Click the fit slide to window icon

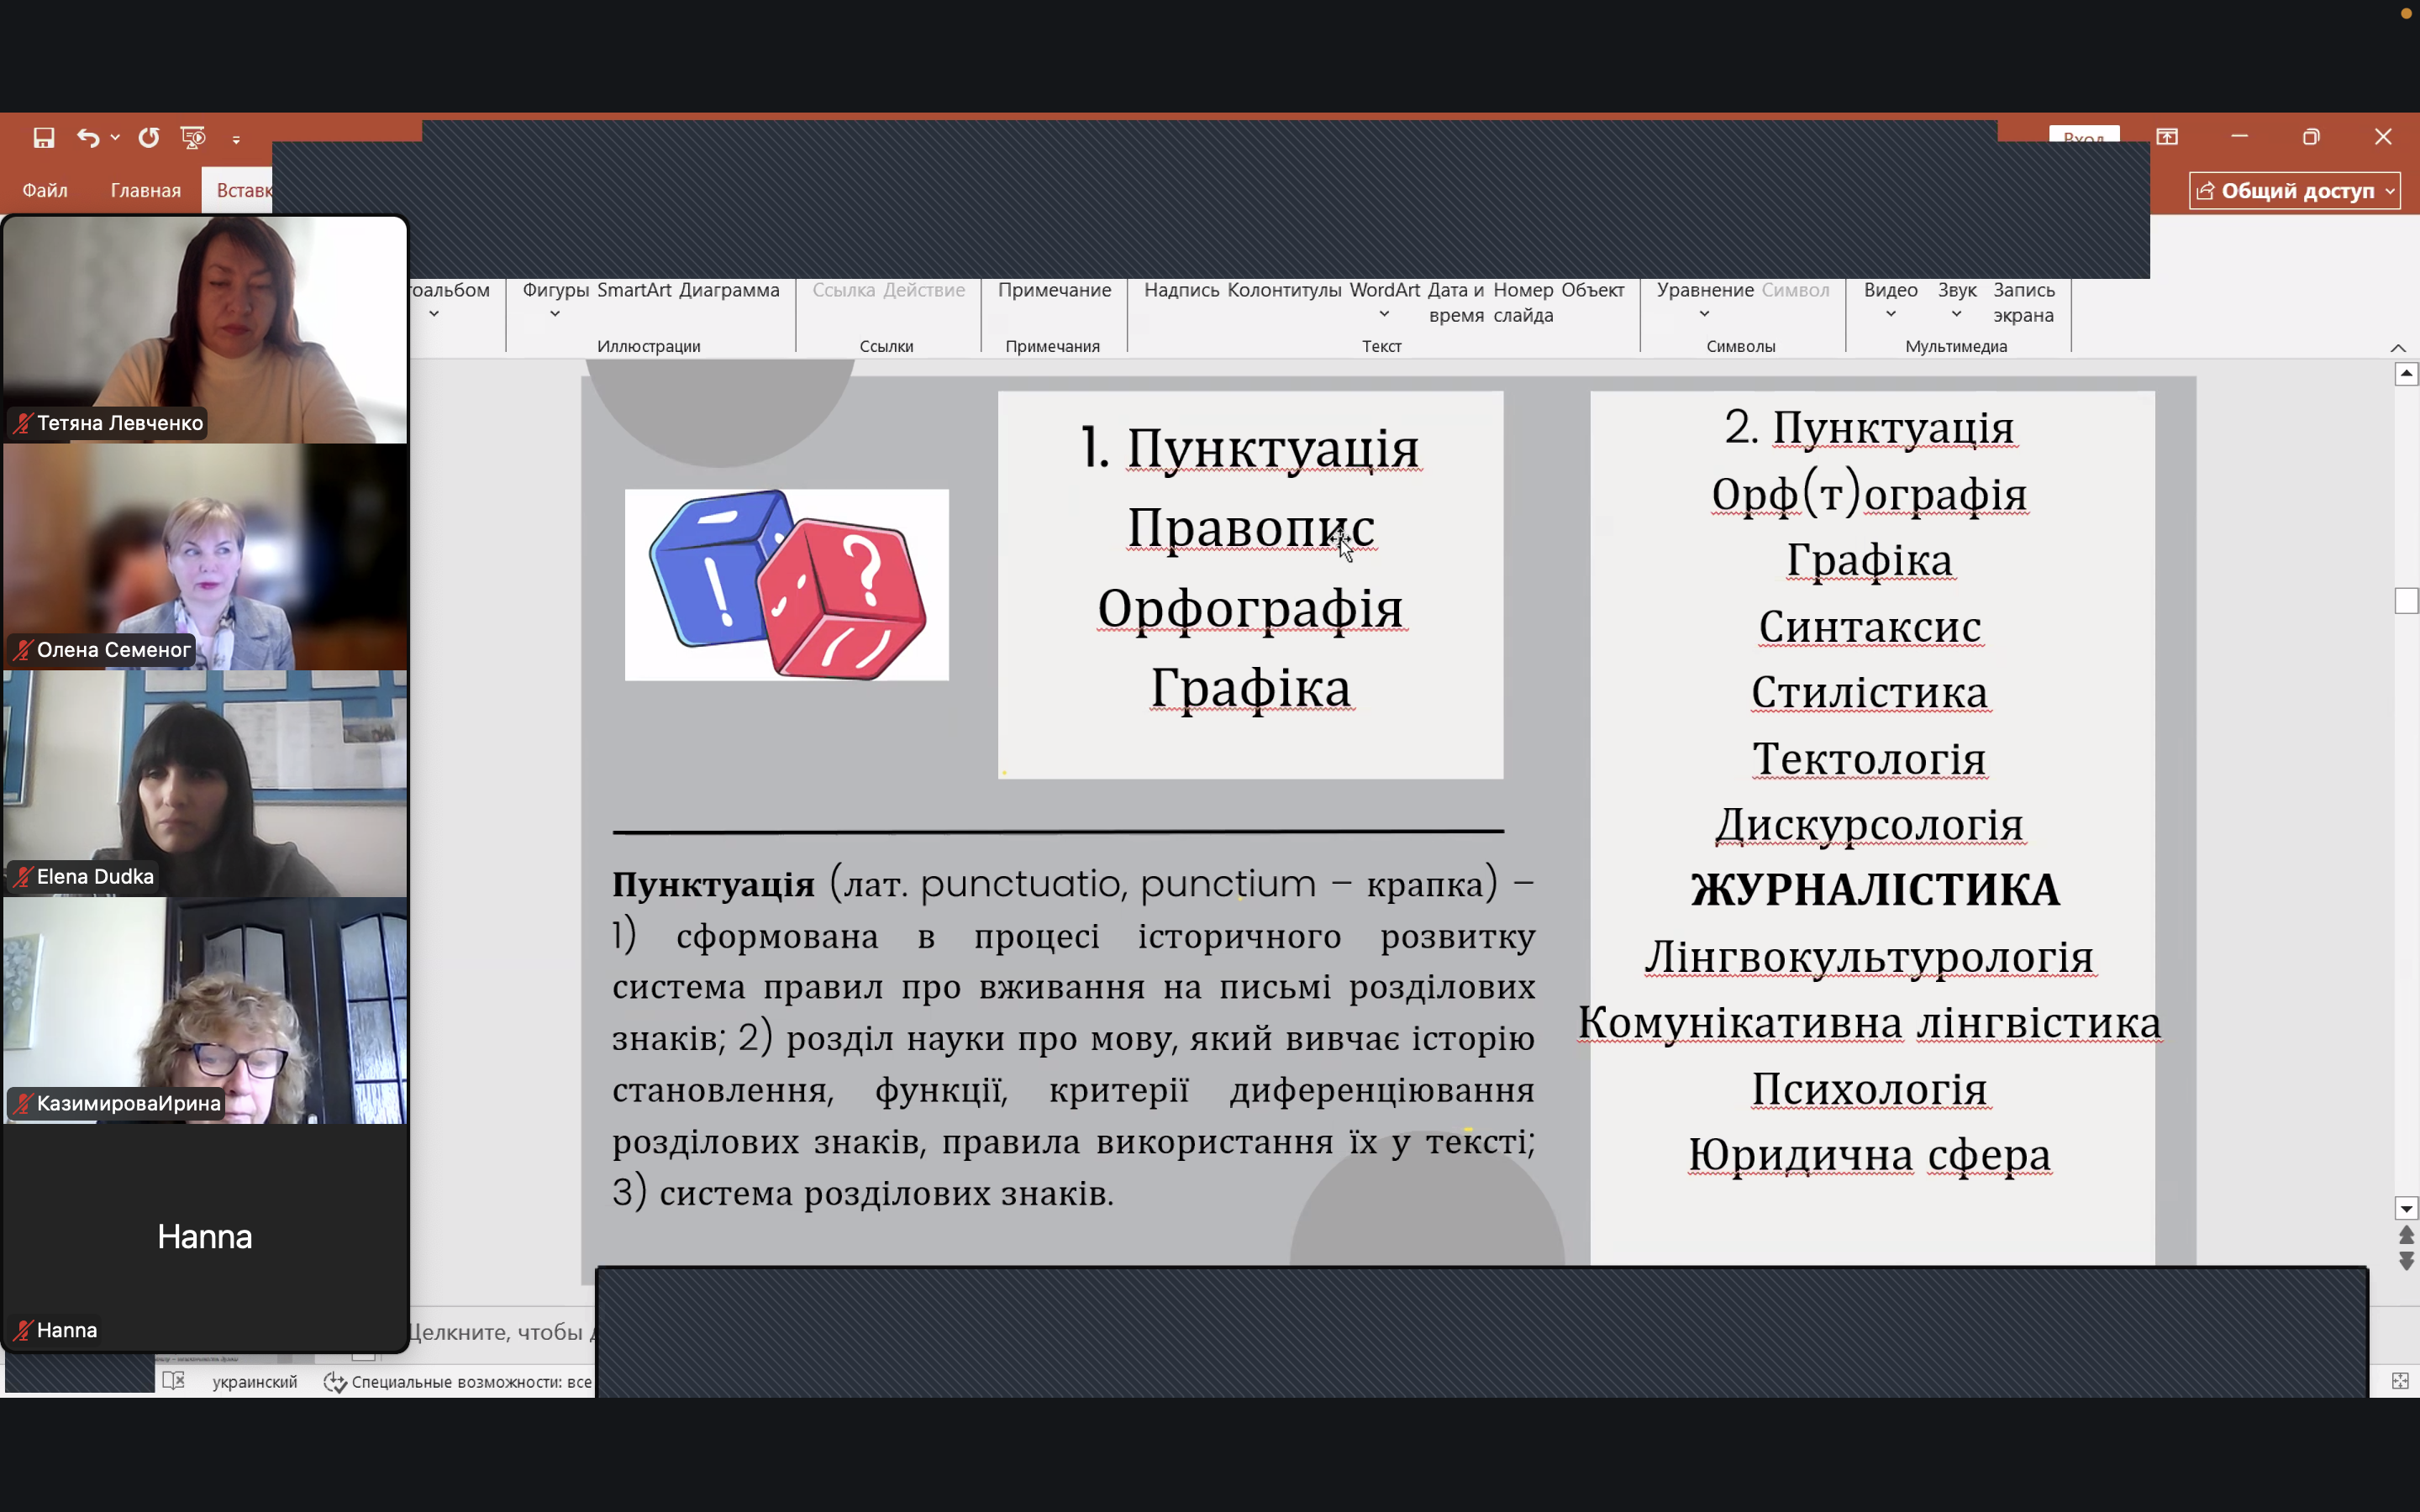click(2399, 1381)
